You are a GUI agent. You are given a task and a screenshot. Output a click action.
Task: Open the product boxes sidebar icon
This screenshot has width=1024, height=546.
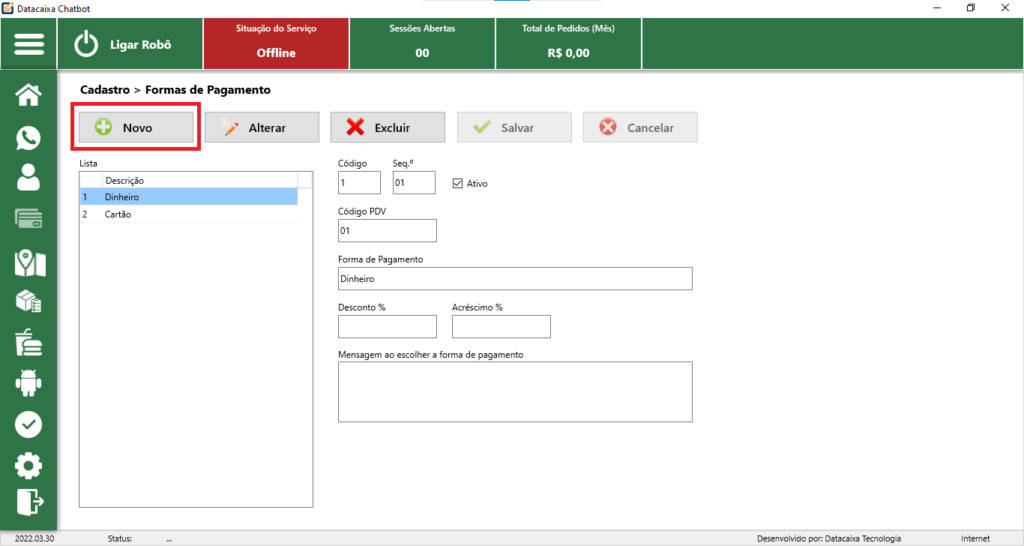tap(29, 301)
